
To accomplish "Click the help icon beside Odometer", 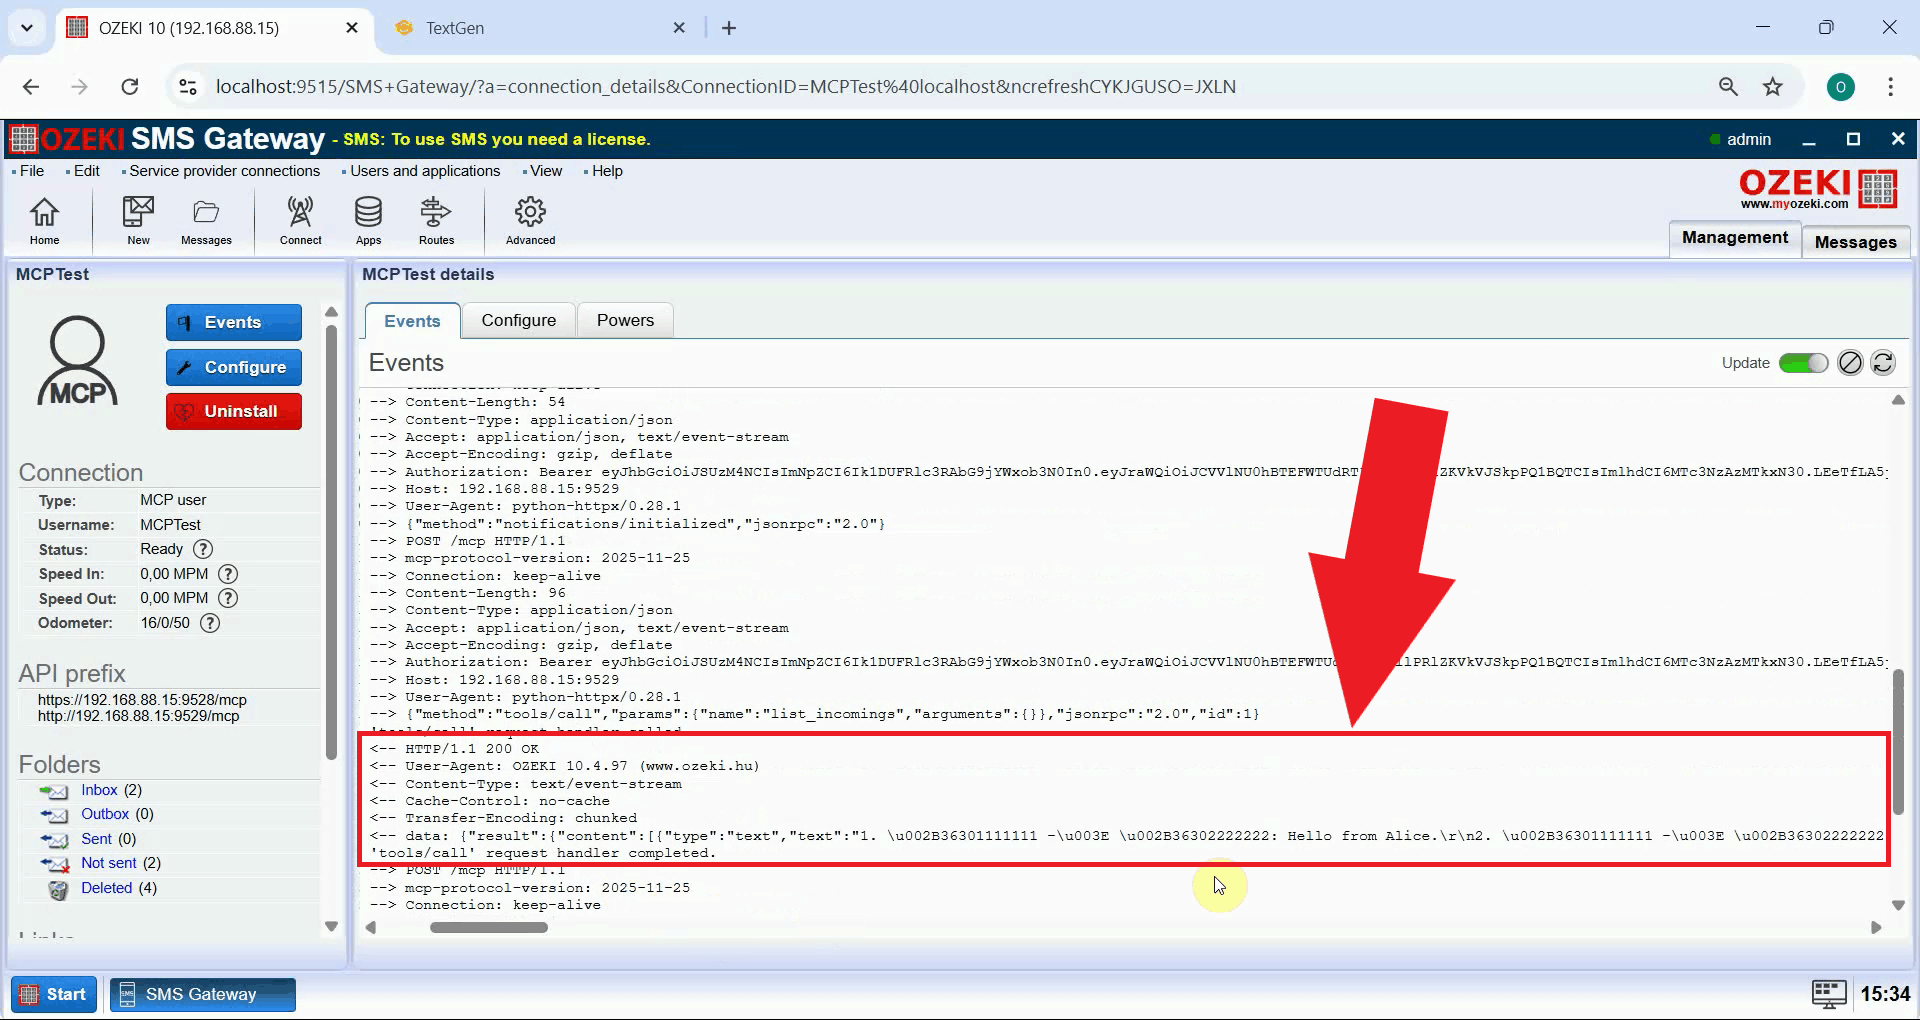I will coord(209,623).
